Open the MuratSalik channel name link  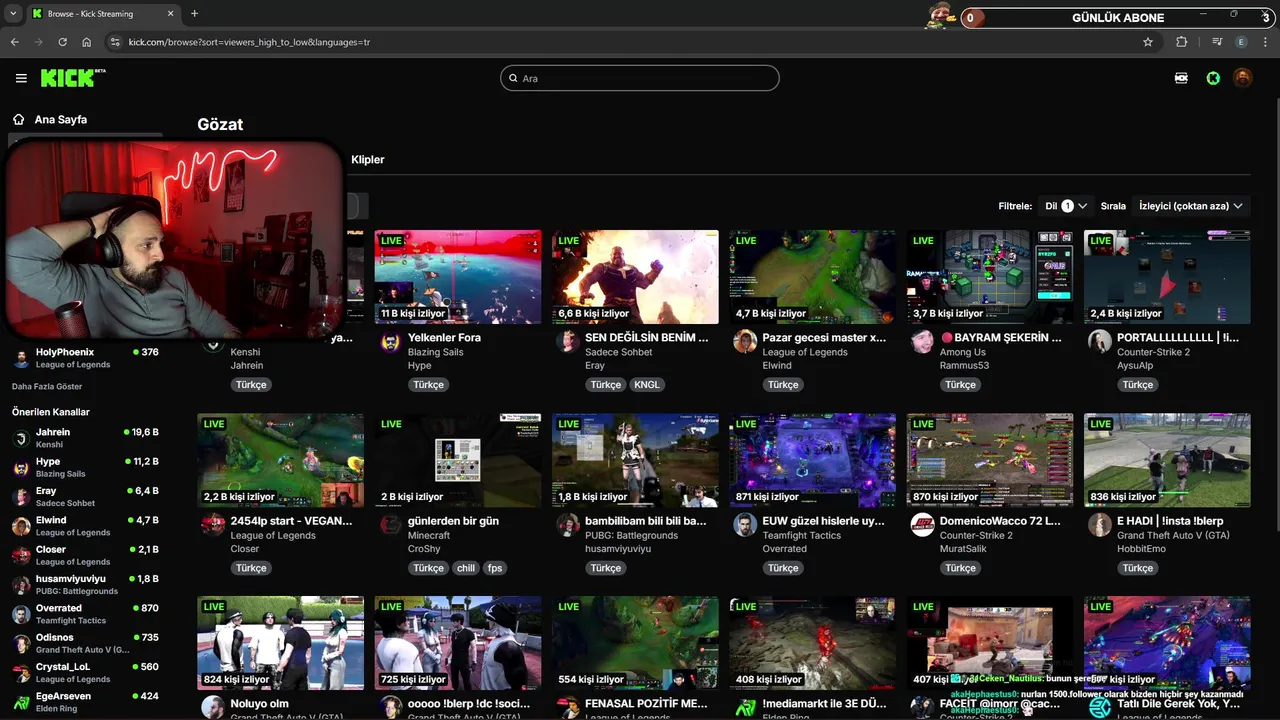(x=963, y=549)
